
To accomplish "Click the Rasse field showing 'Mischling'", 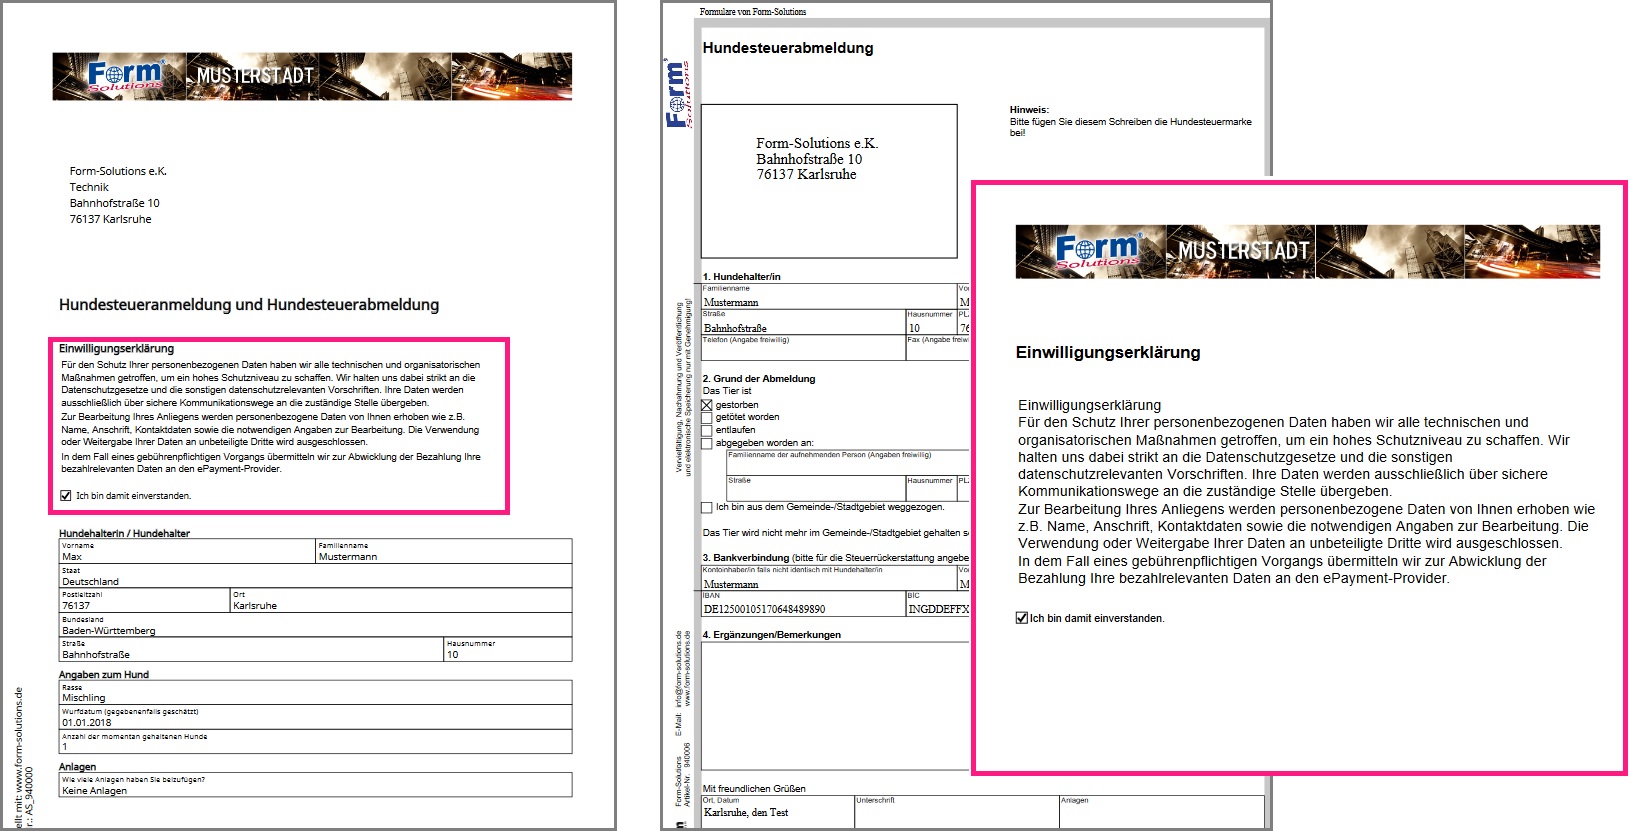I will 314,697.
